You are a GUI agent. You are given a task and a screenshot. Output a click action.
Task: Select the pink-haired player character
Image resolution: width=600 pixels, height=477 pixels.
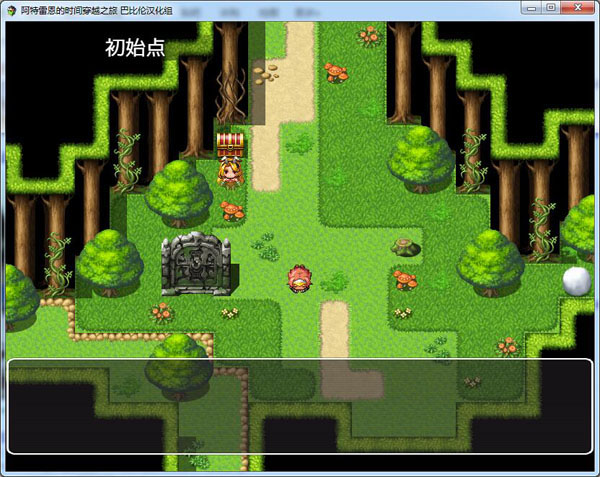(x=299, y=279)
